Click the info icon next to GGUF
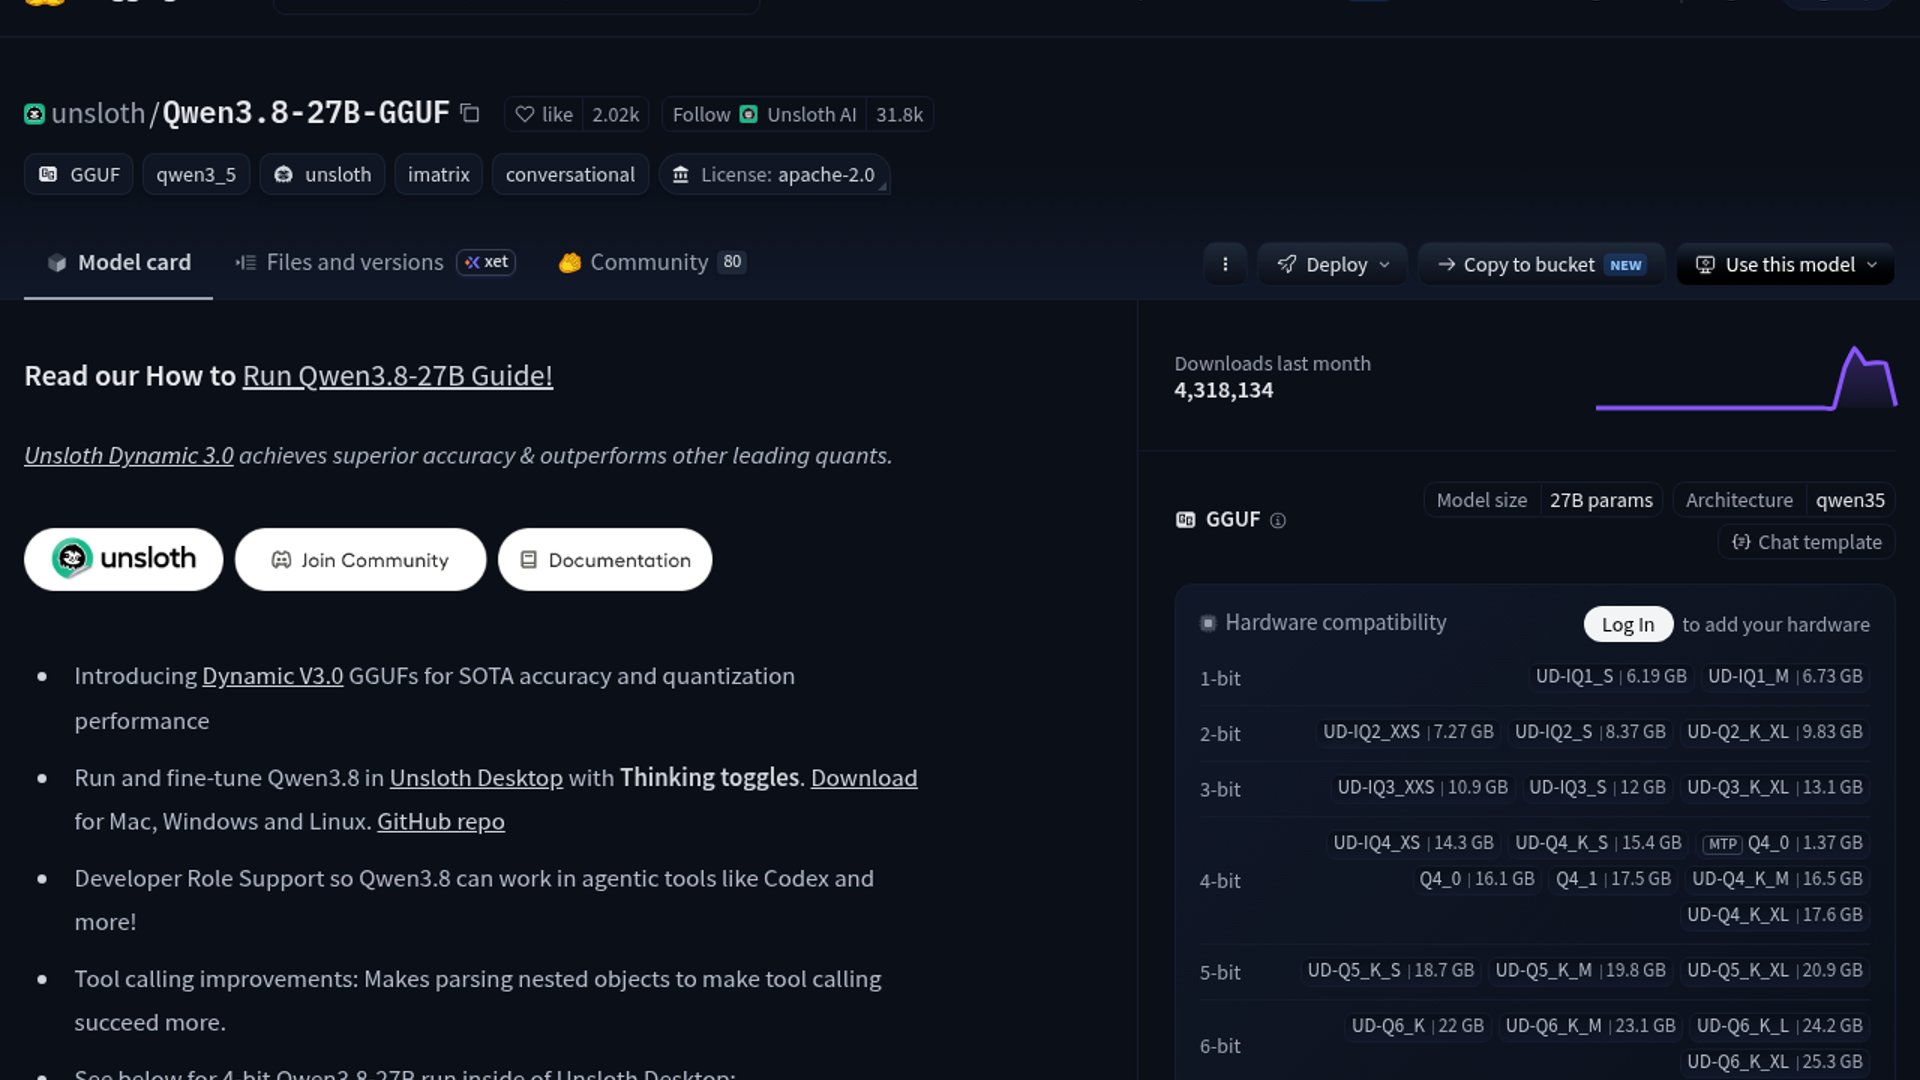The width and height of the screenshot is (1920, 1080). pos(1278,520)
